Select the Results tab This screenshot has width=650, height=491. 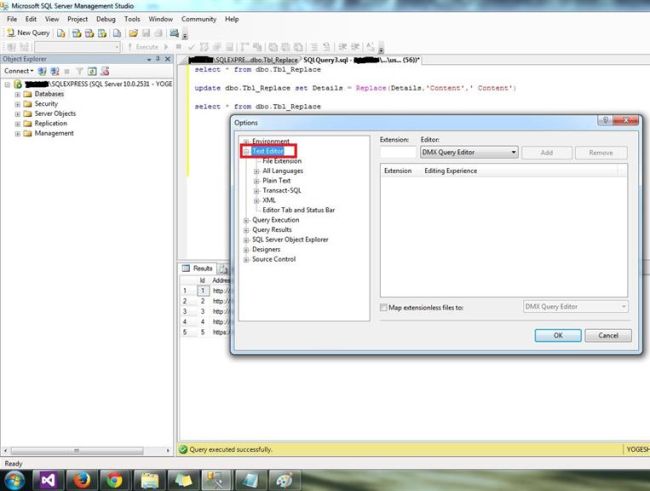point(198,268)
